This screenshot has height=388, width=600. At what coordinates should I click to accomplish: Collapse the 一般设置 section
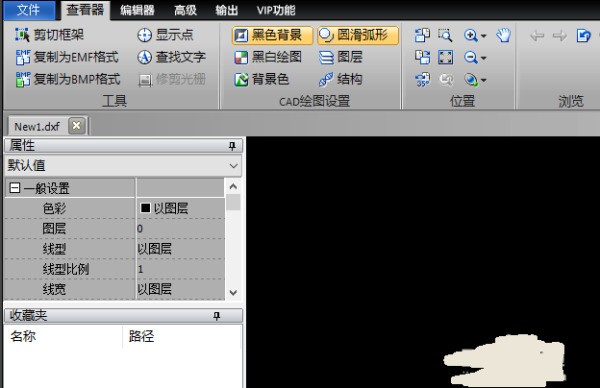(x=15, y=188)
